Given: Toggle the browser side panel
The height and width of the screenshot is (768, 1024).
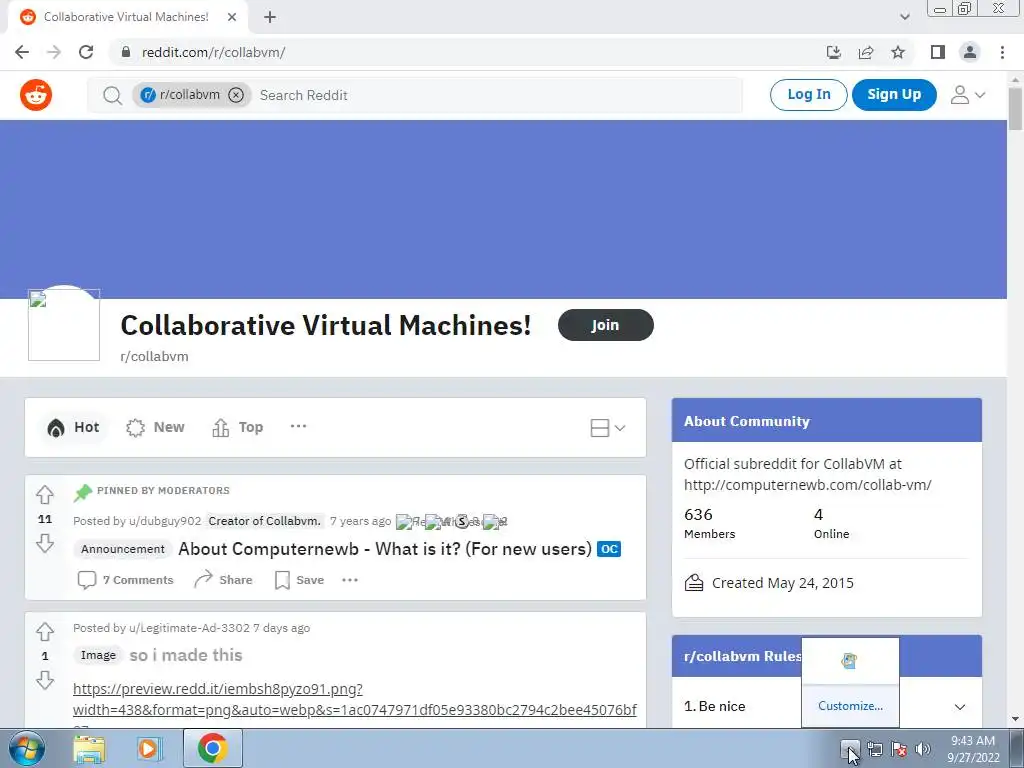Looking at the screenshot, I should [938, 52].
